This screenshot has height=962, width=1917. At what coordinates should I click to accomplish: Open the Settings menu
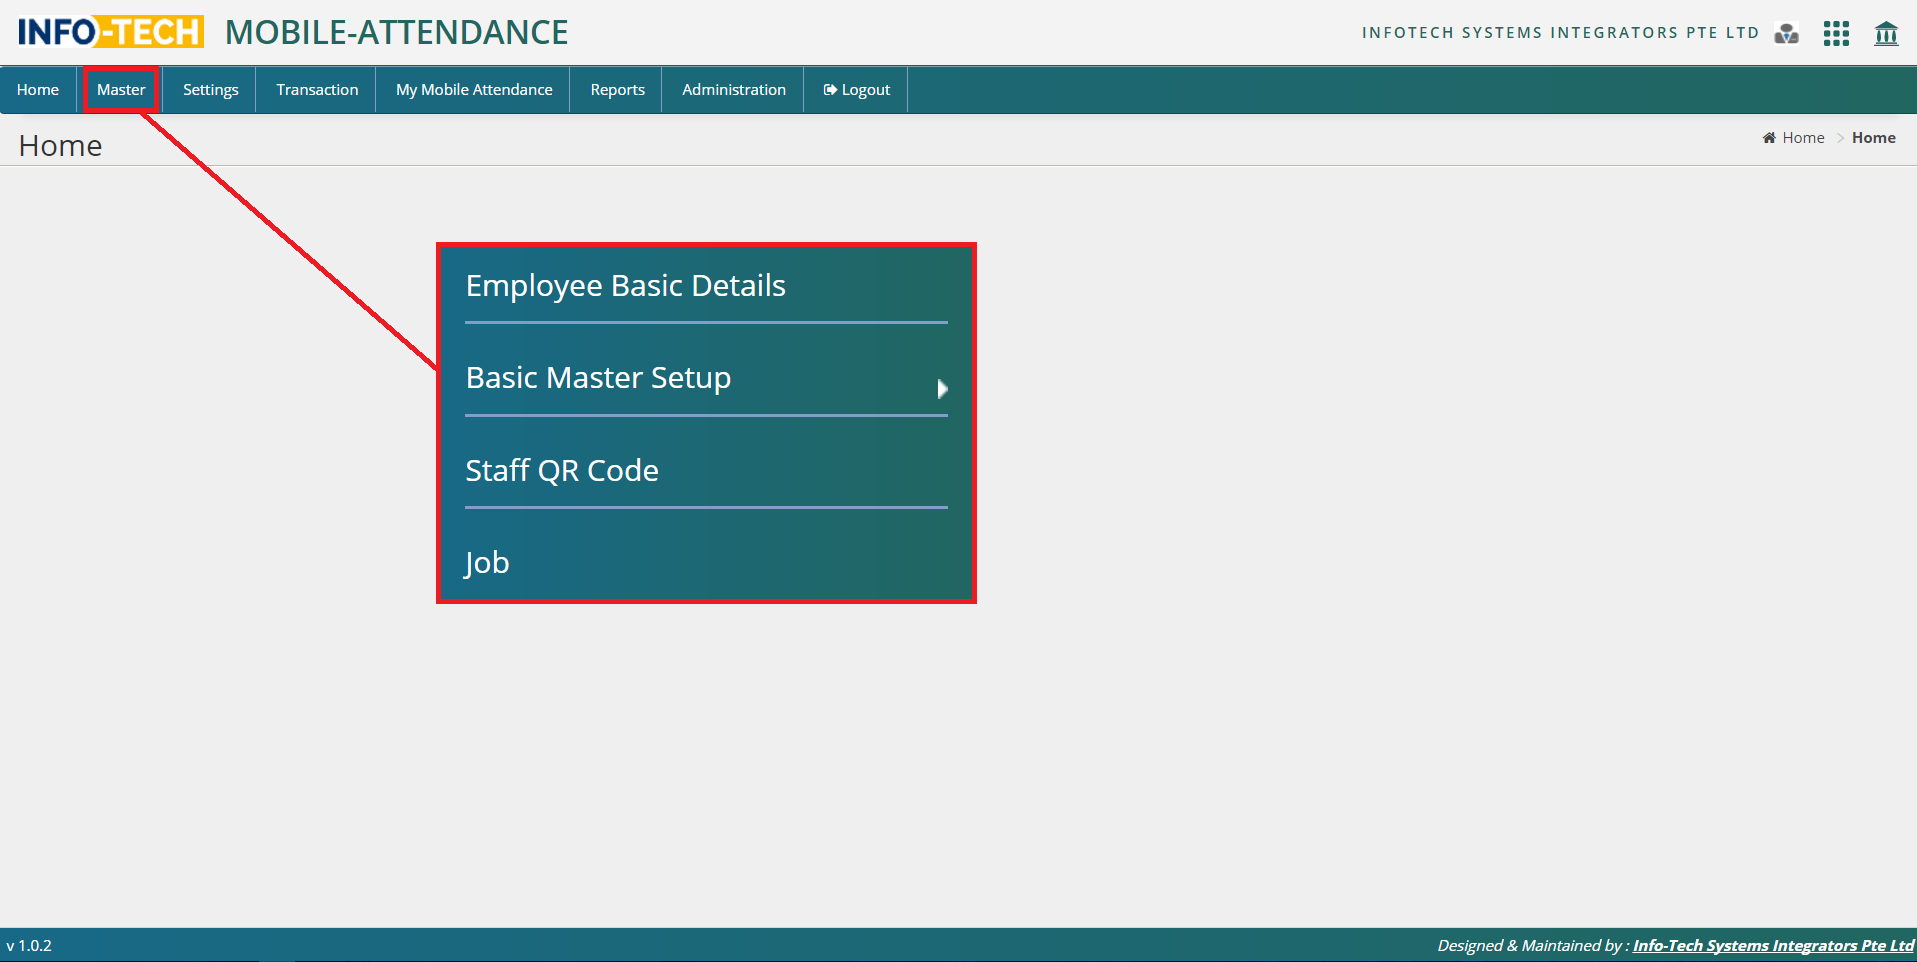point(210,90)
